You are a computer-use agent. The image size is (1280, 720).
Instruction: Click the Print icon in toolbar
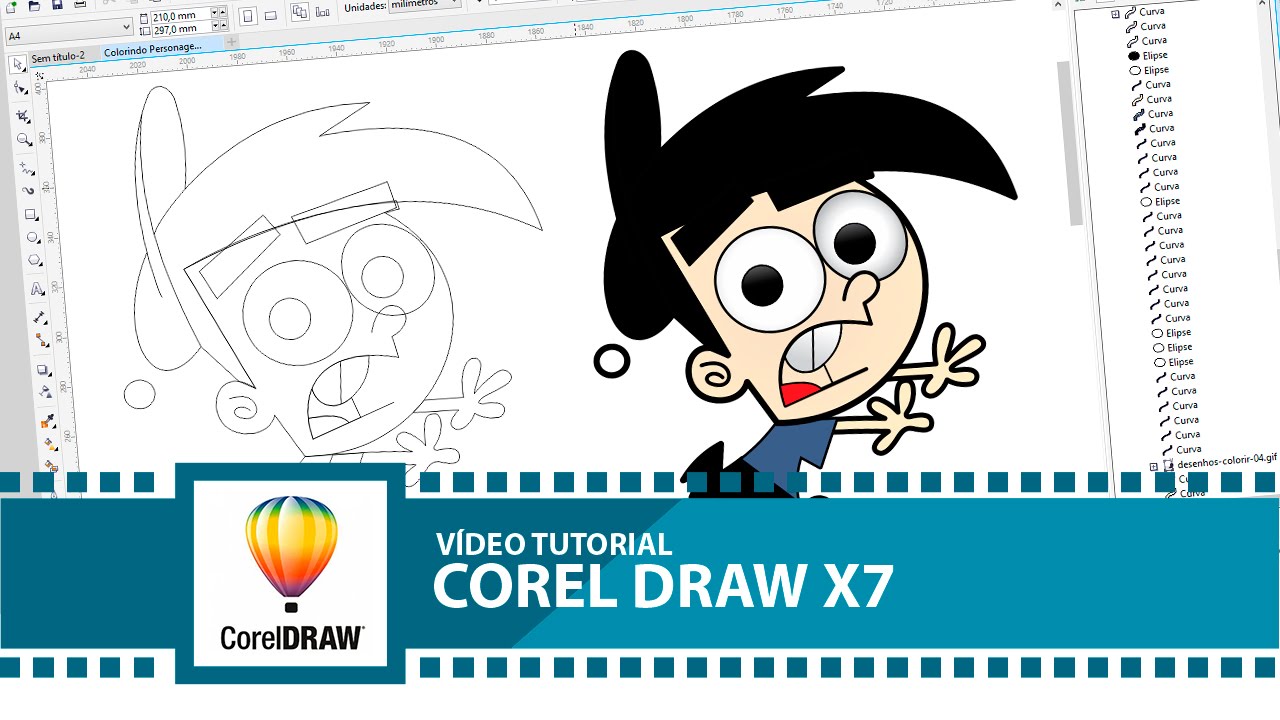click(80, 4)
